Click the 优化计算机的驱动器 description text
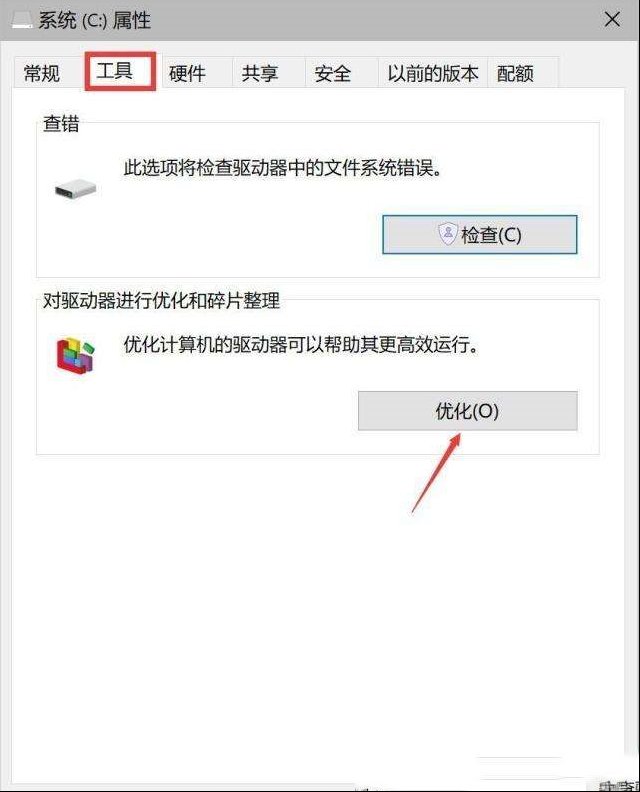The height and width of the screenshot is (792, 640). click(x=301, y=345)
